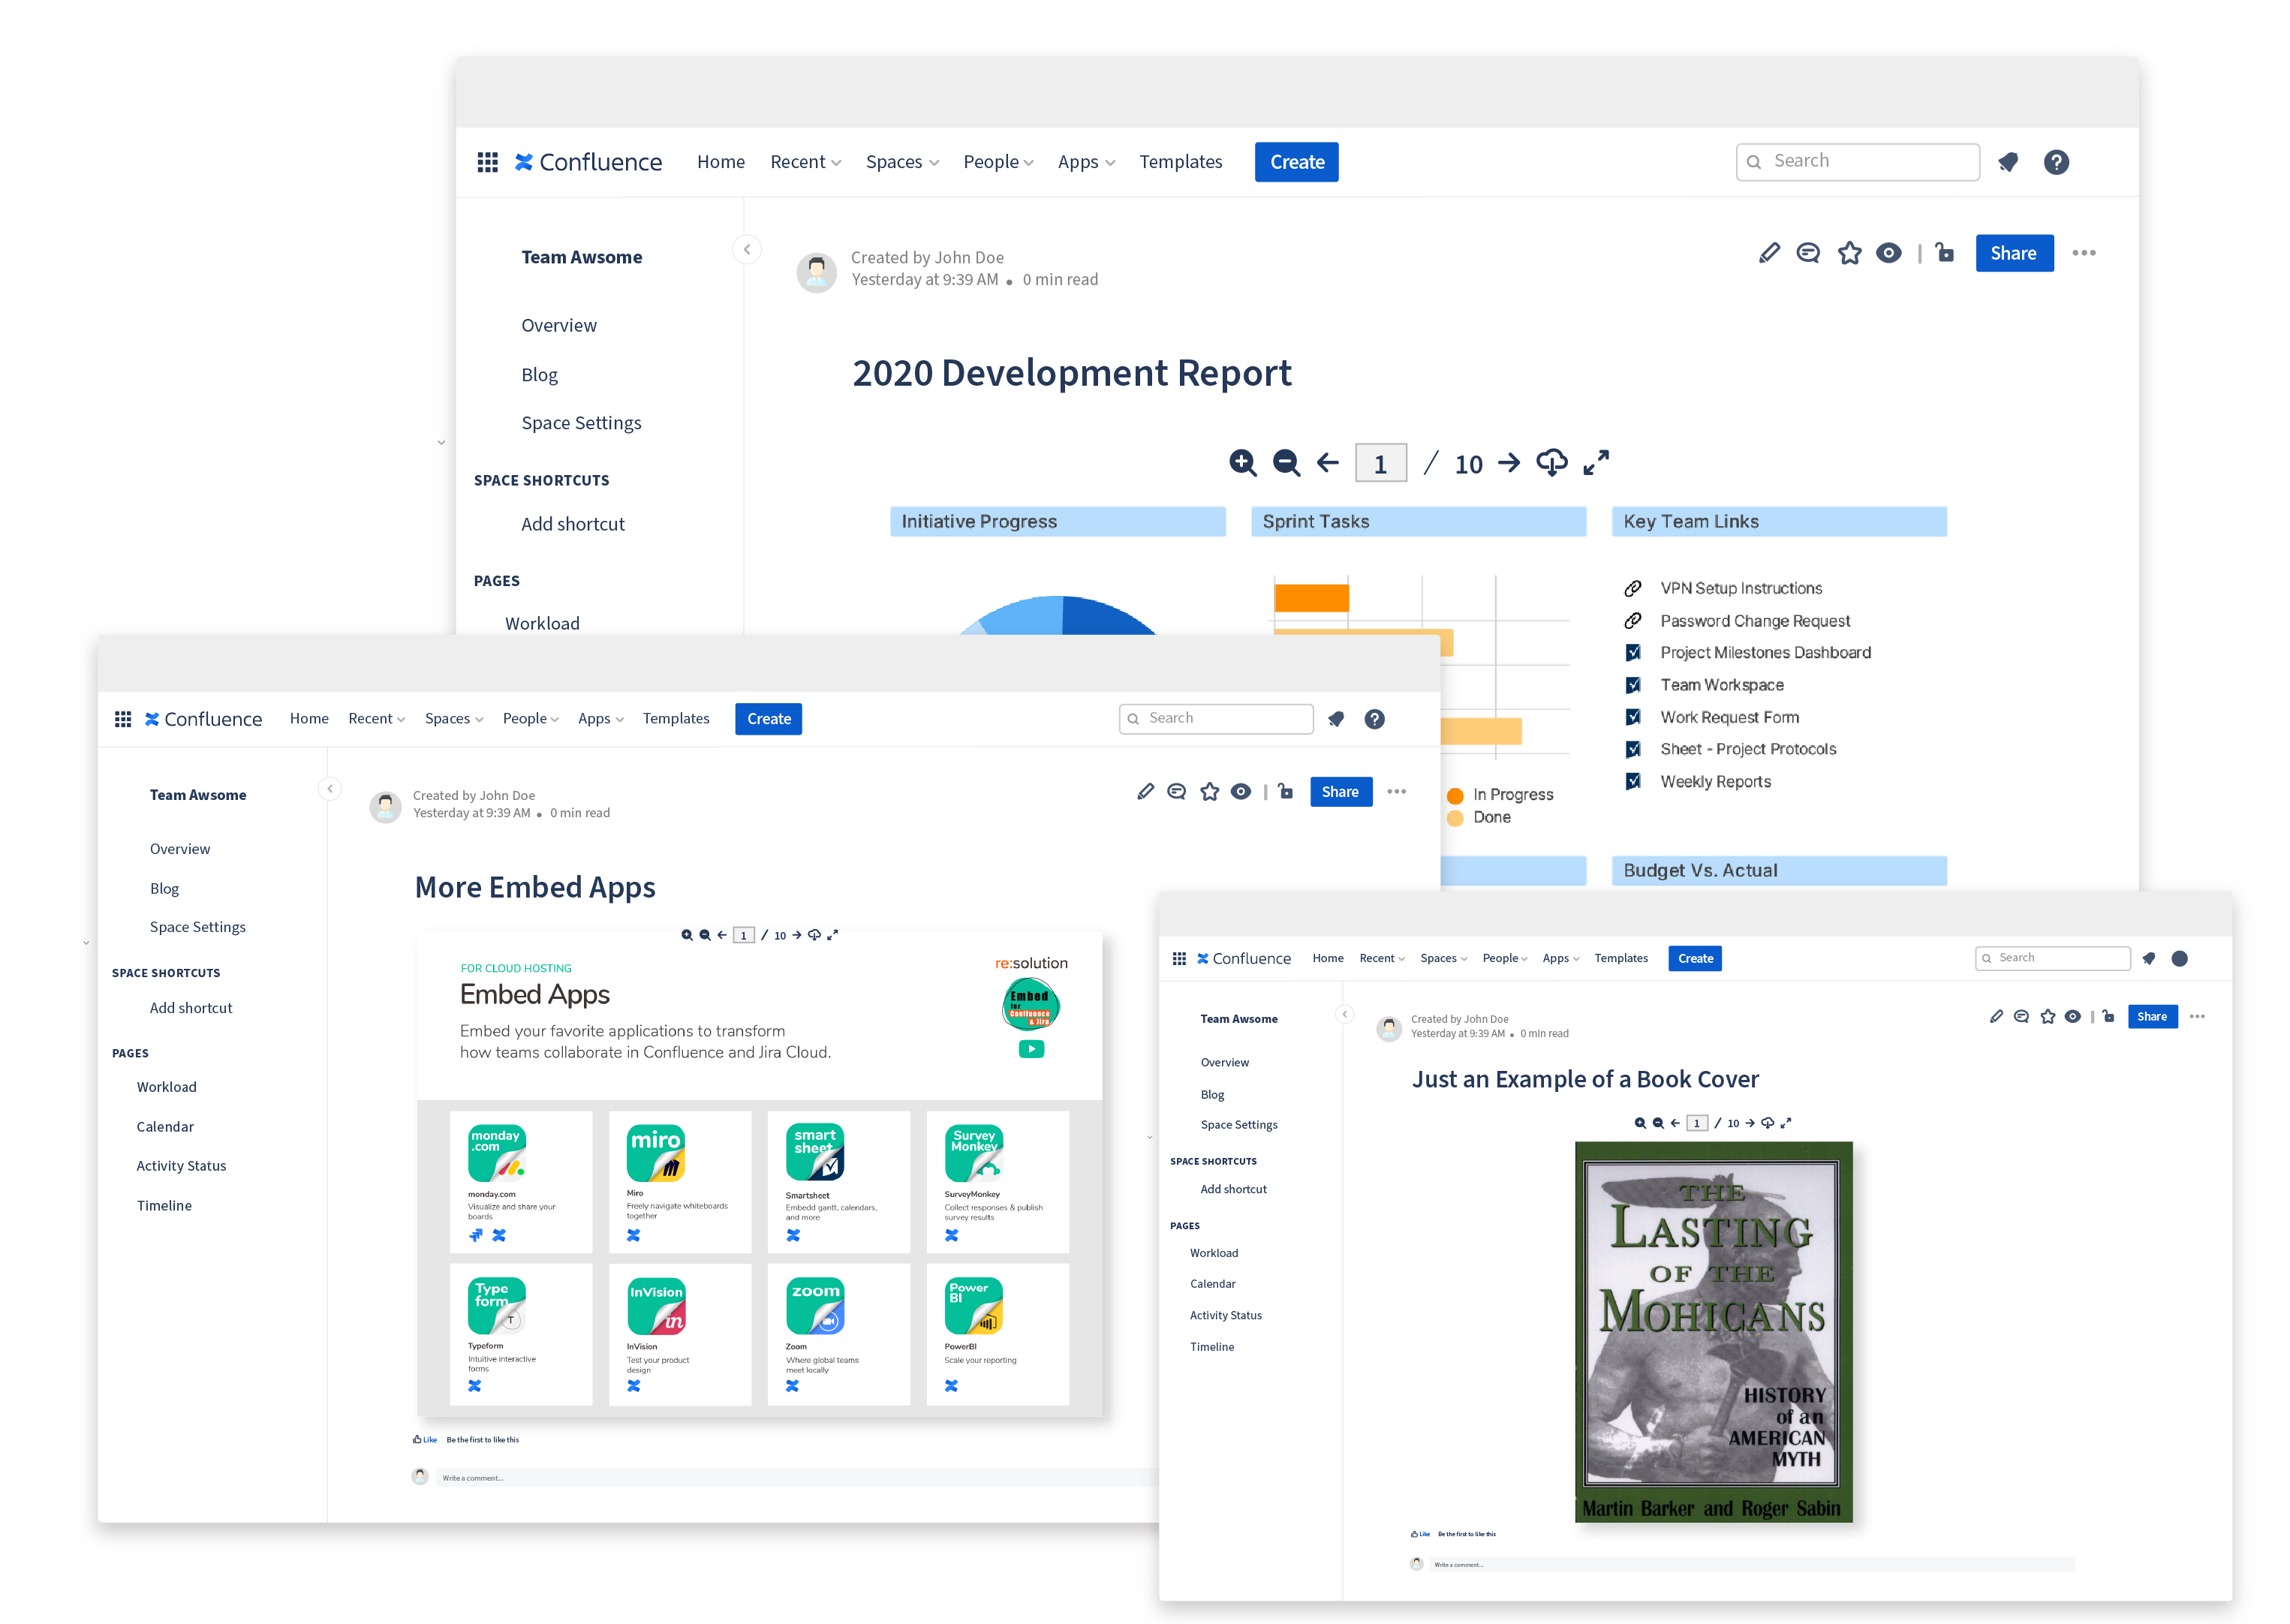
Task: Open Apps dropdown in Embed Apps window
Action: (601, 718)
